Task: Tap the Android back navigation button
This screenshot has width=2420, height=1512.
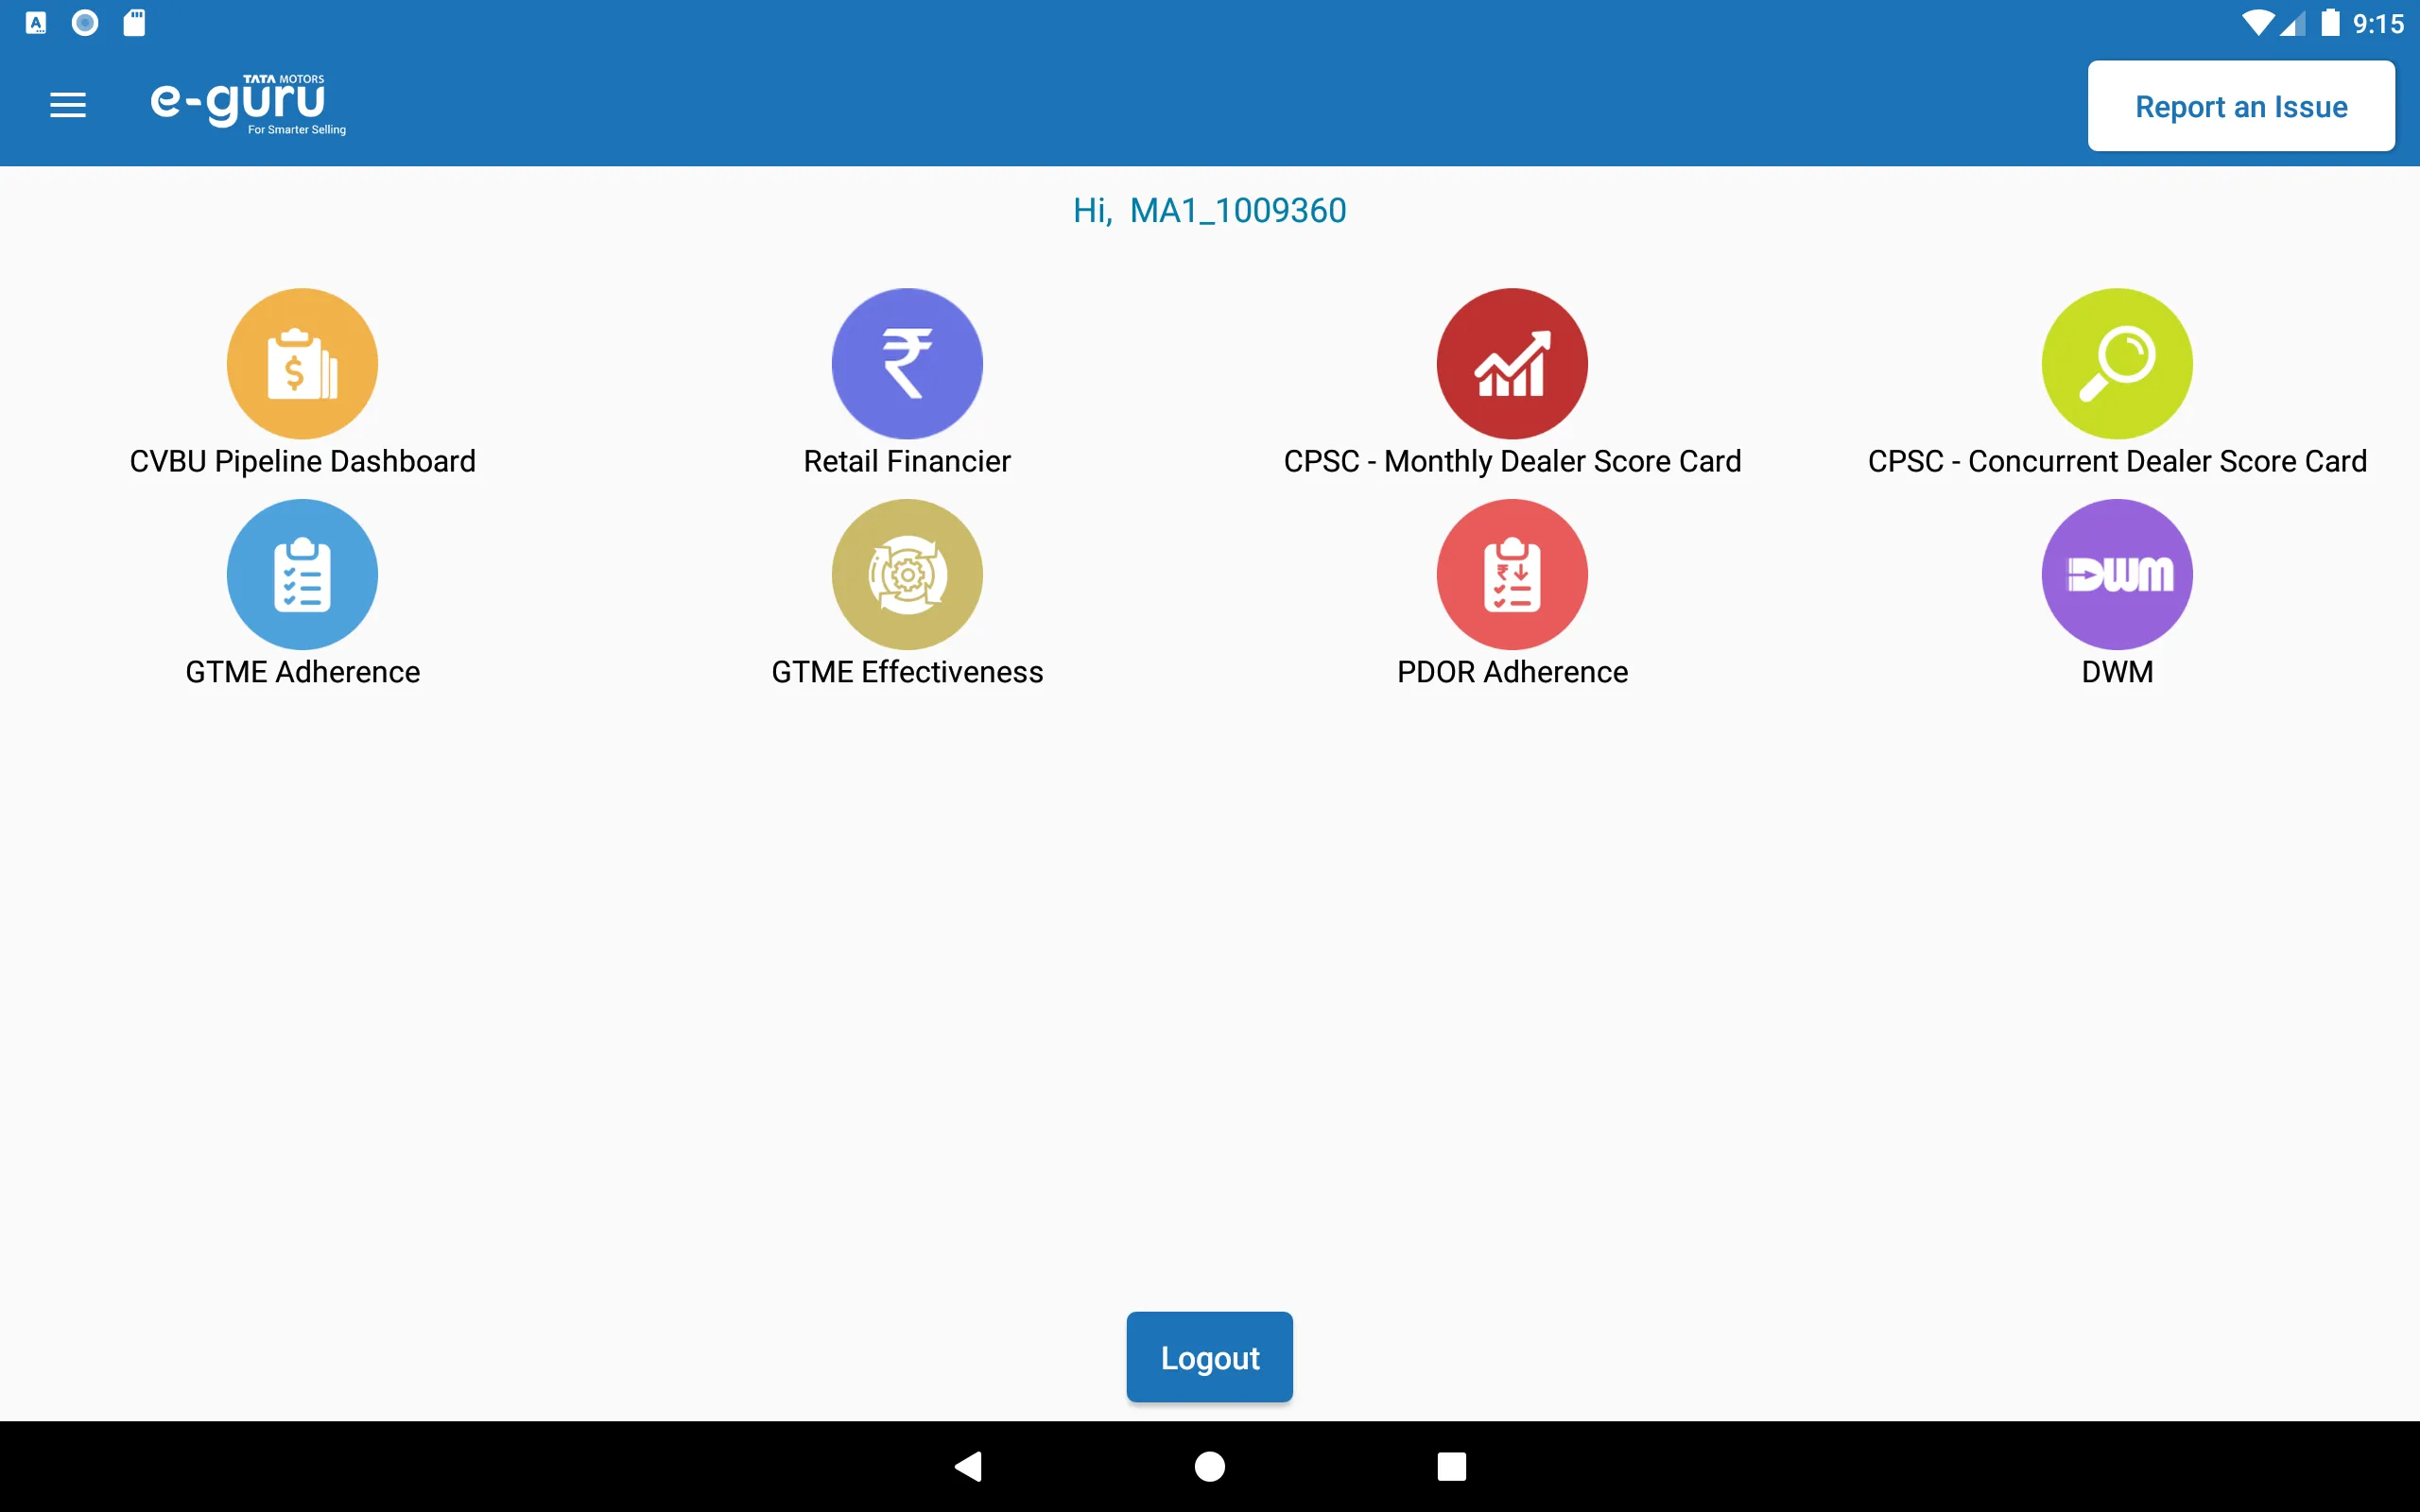Action: point(968,1466)
